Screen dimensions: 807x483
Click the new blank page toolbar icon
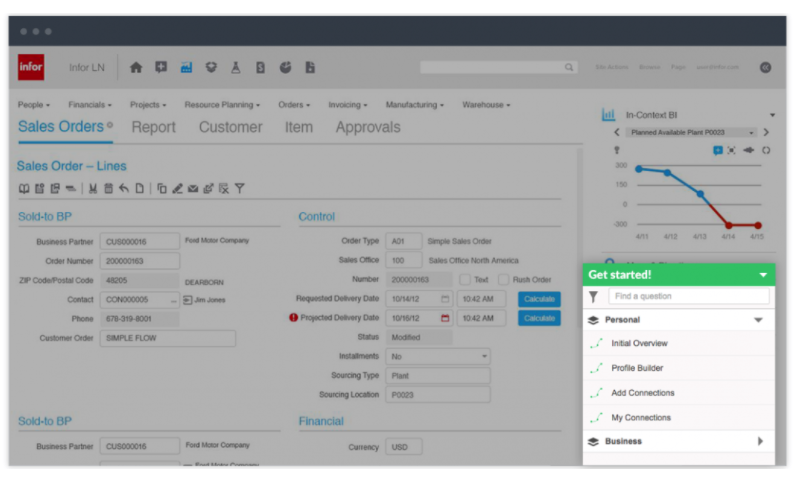139,188
